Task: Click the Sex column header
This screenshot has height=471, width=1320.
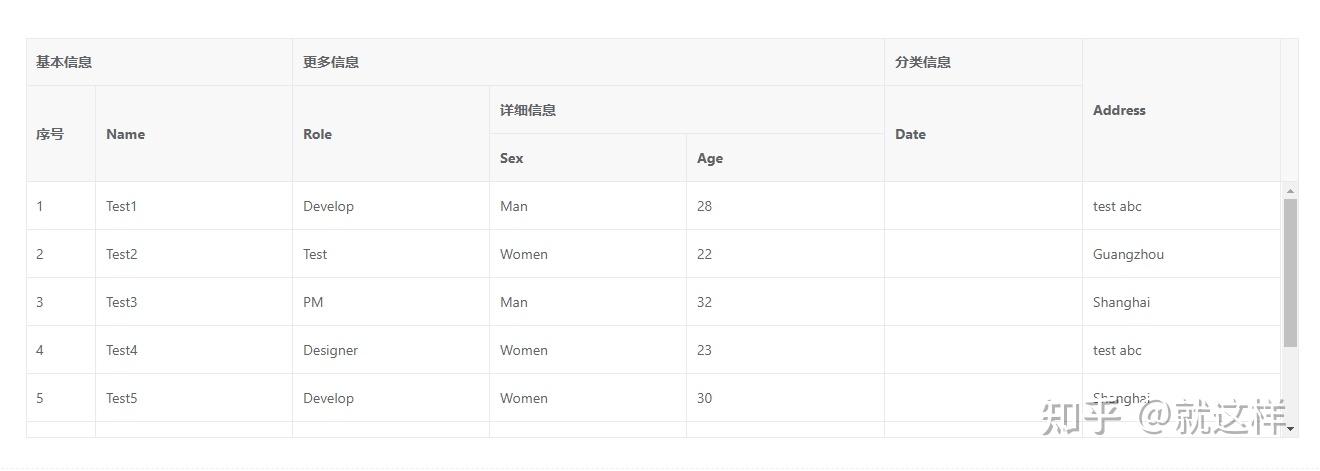Action: tap(512, 158)
